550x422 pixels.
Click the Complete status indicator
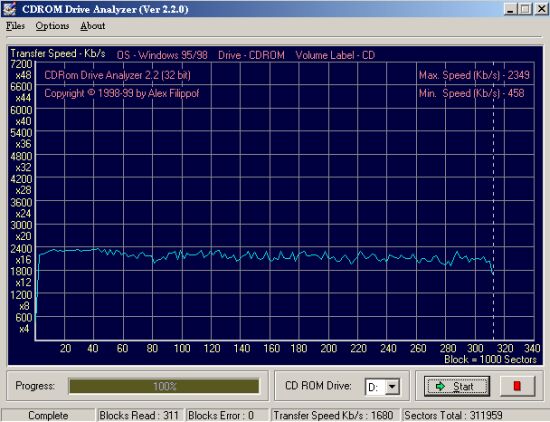[48, 415]
